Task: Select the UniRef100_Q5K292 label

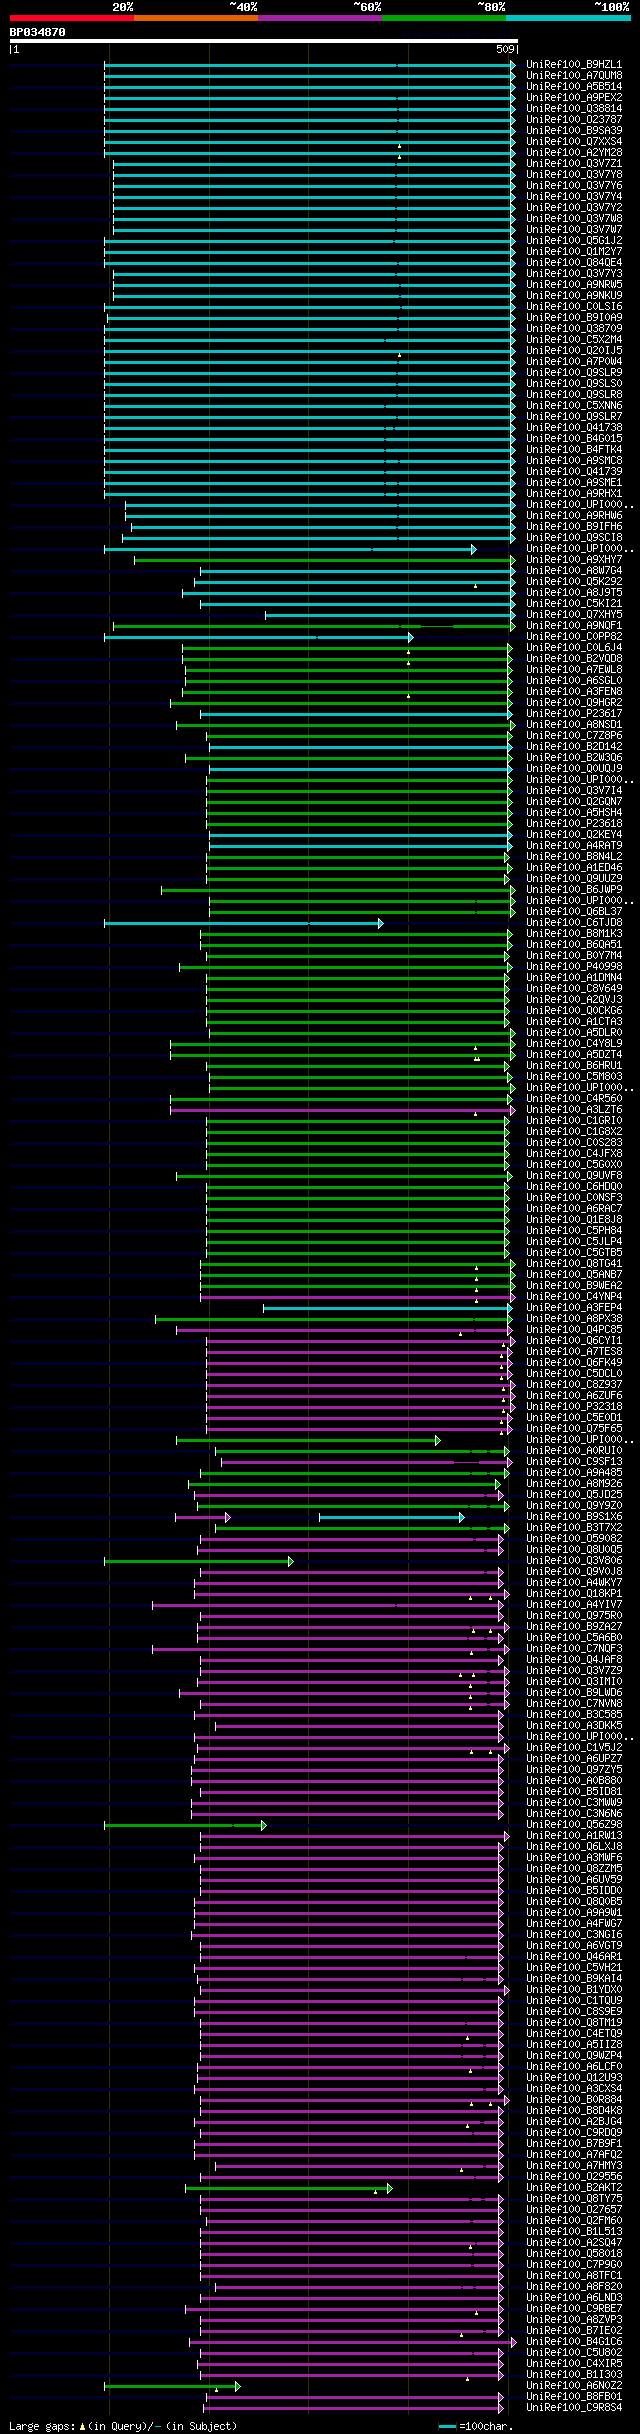Action: [x=574, y=582]
